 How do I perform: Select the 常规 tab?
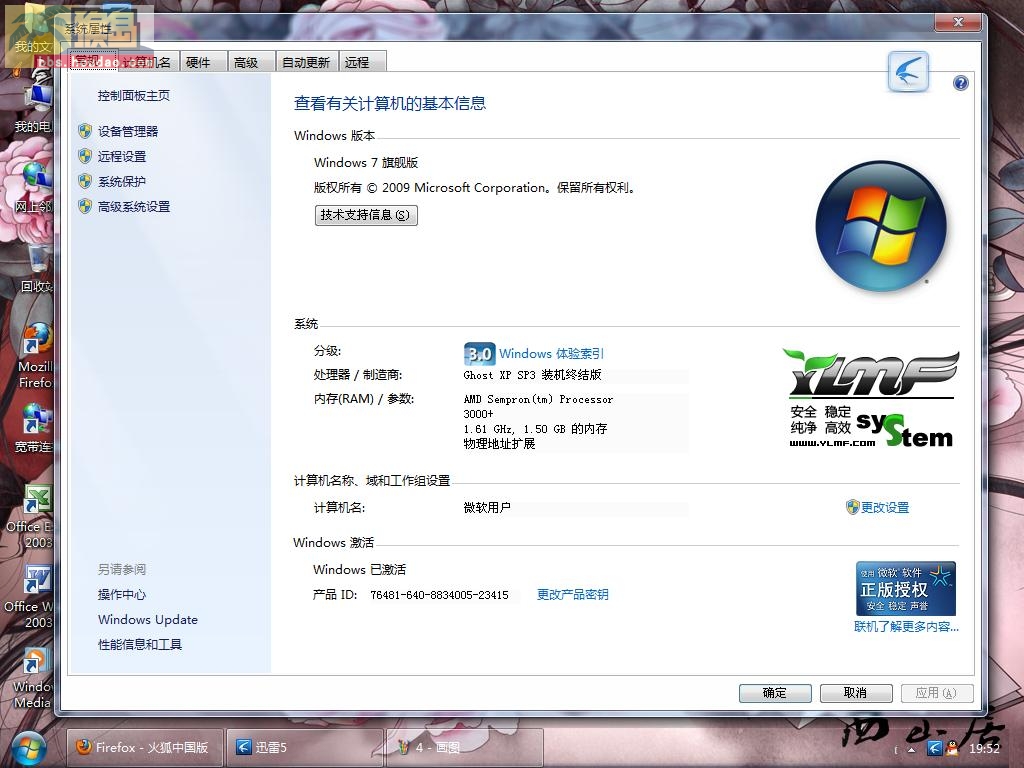click(93, 61)
